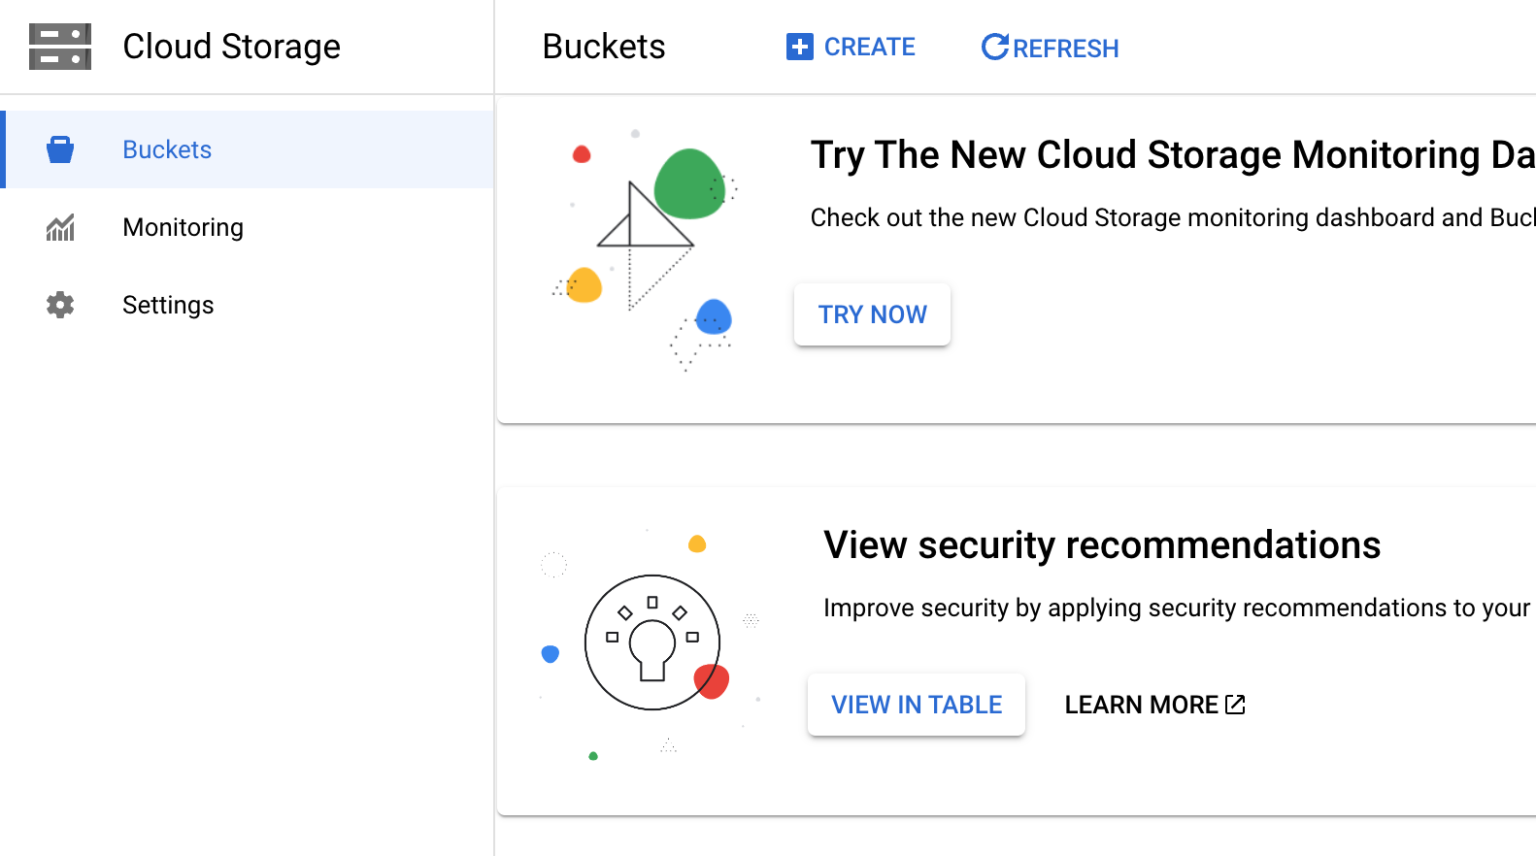Click the security recommendations card
The image size is (1536, 856).
(1100, 545)
